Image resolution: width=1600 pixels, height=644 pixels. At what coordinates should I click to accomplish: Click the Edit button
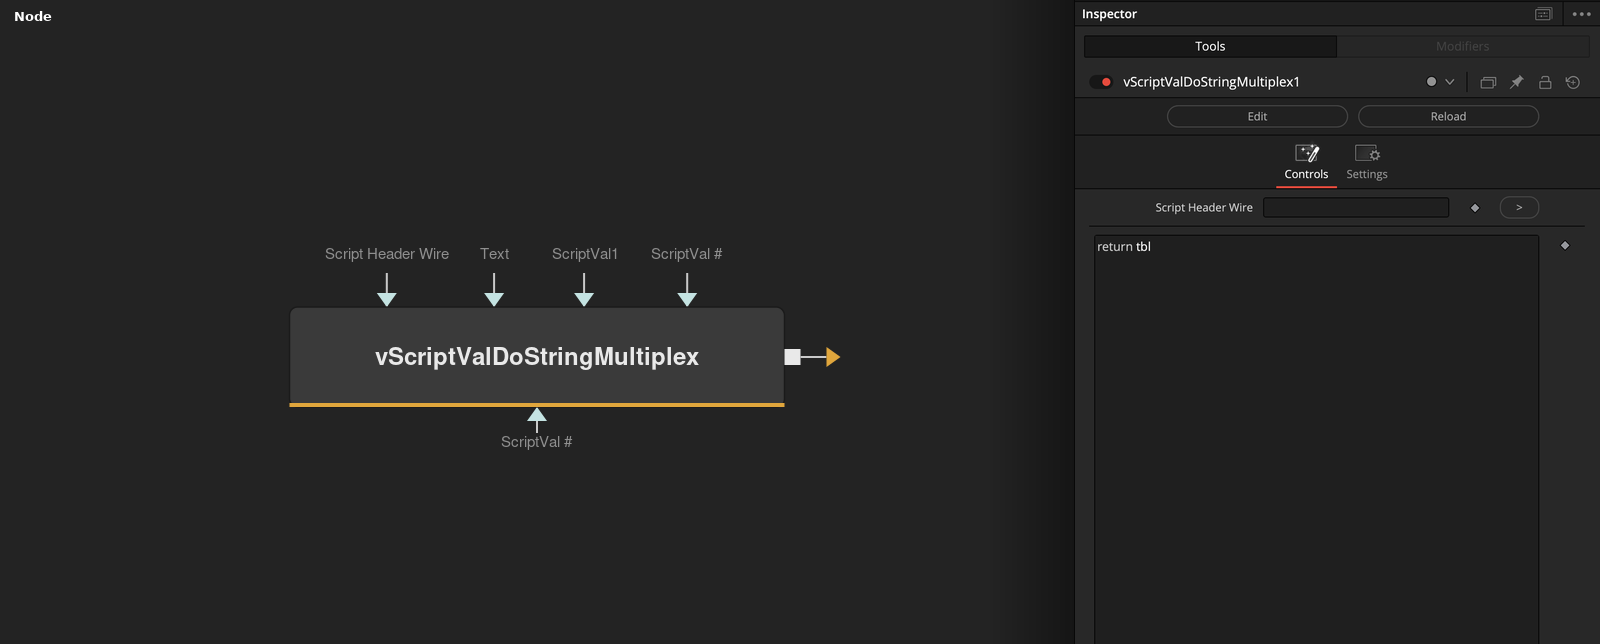point(1257,116)
